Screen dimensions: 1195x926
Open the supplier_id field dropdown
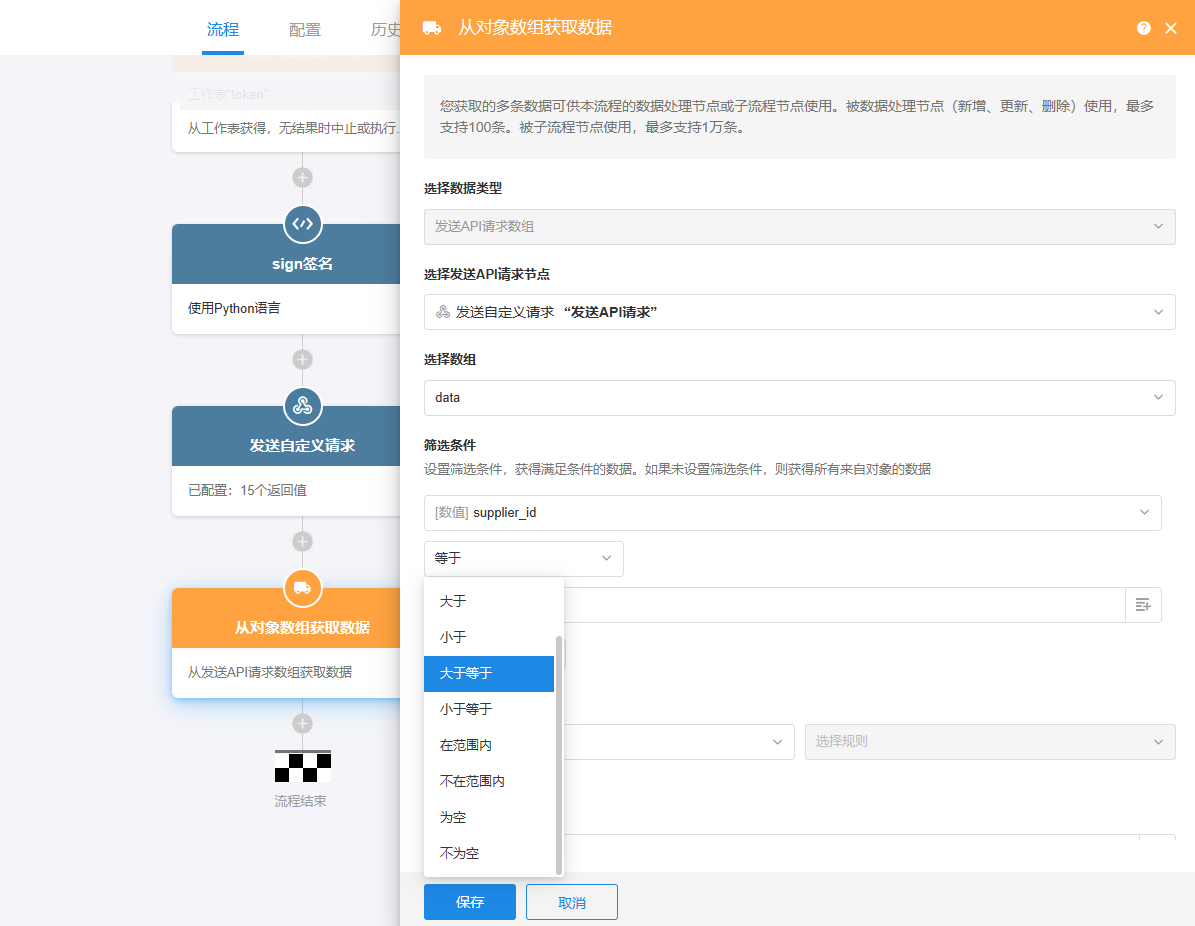pos(792,512)
